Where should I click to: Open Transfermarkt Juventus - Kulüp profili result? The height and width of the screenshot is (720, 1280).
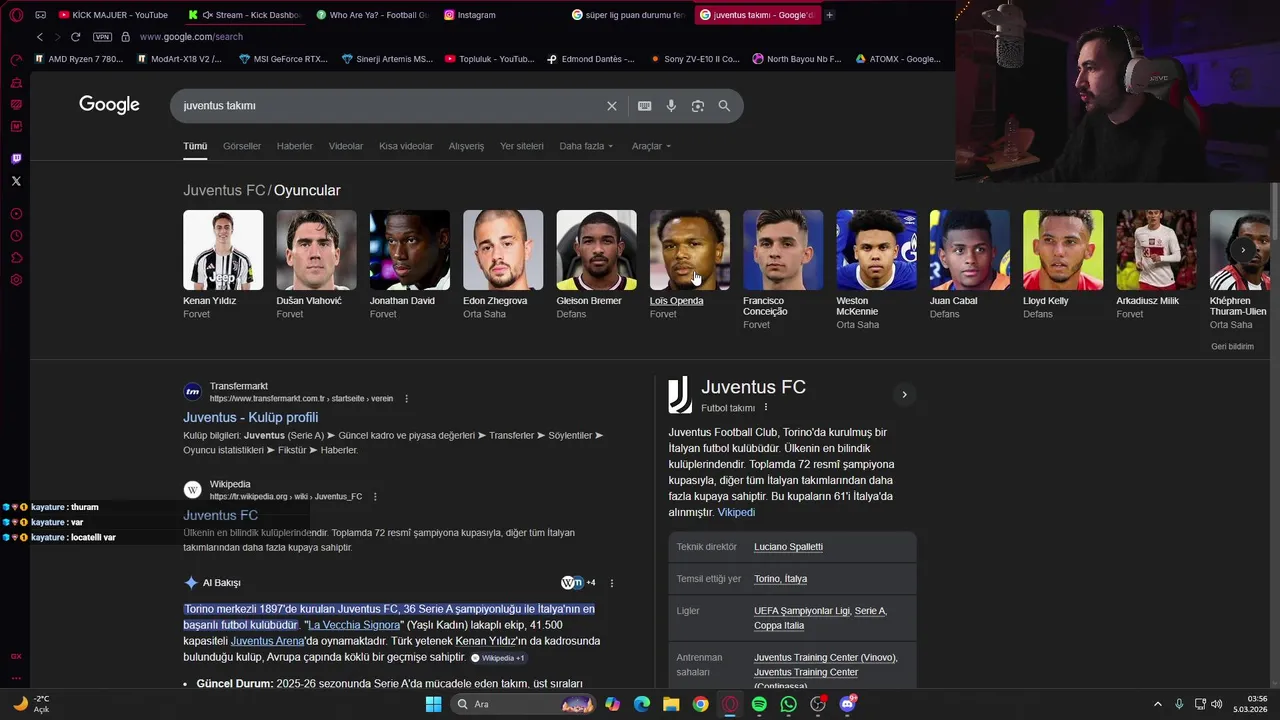[250, 417]
